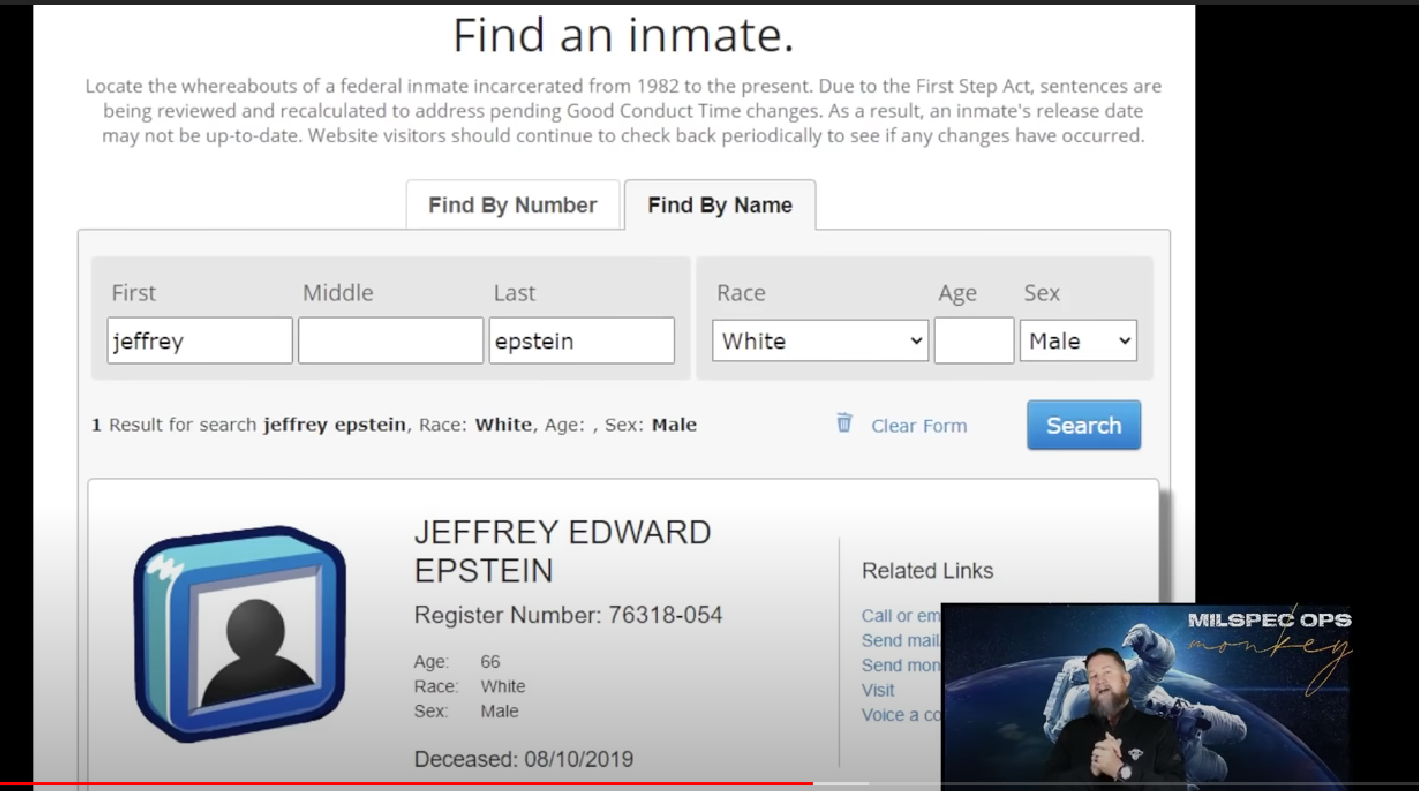The height and width of the screenshot is (791, 1419).
Task: Click the First name input field
Action: [200, 341]
